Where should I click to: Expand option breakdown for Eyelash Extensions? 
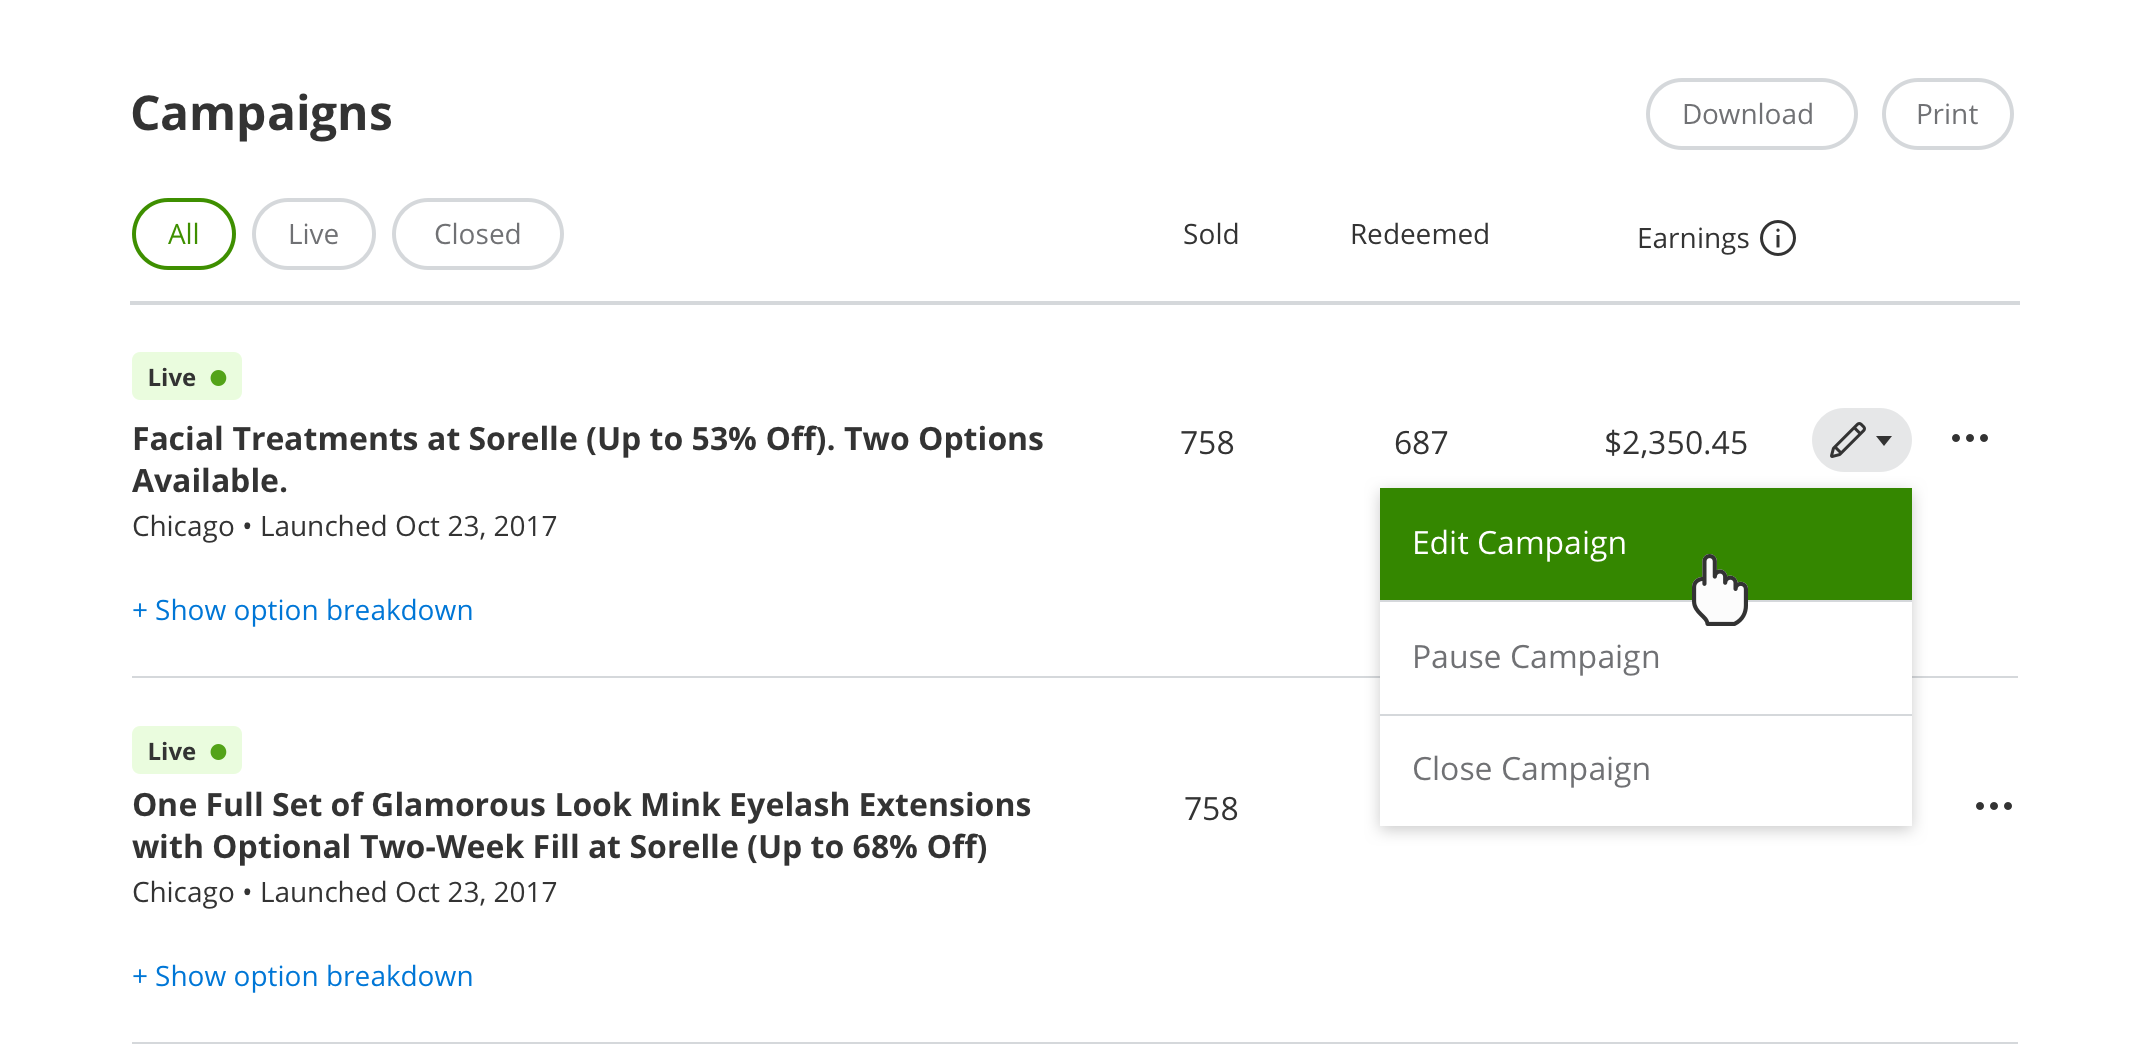tap(303, 976)
